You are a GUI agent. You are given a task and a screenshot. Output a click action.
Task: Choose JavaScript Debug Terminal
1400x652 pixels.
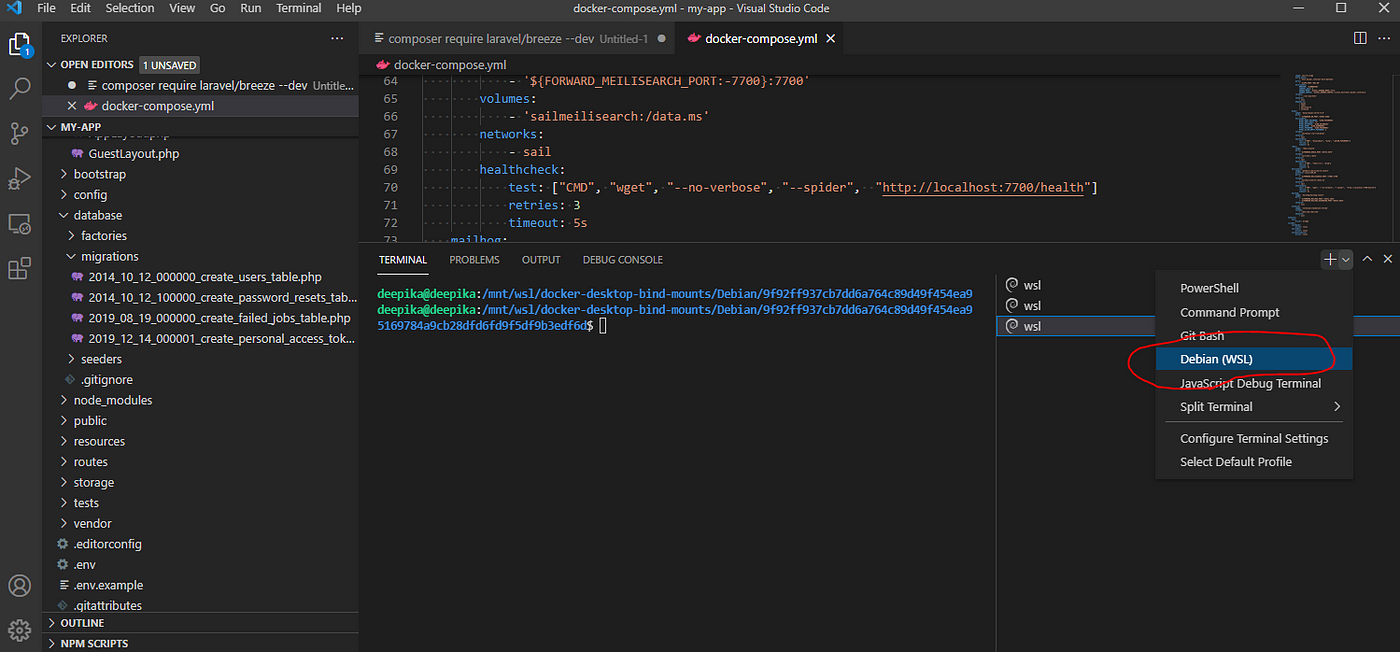(1254, 383)
